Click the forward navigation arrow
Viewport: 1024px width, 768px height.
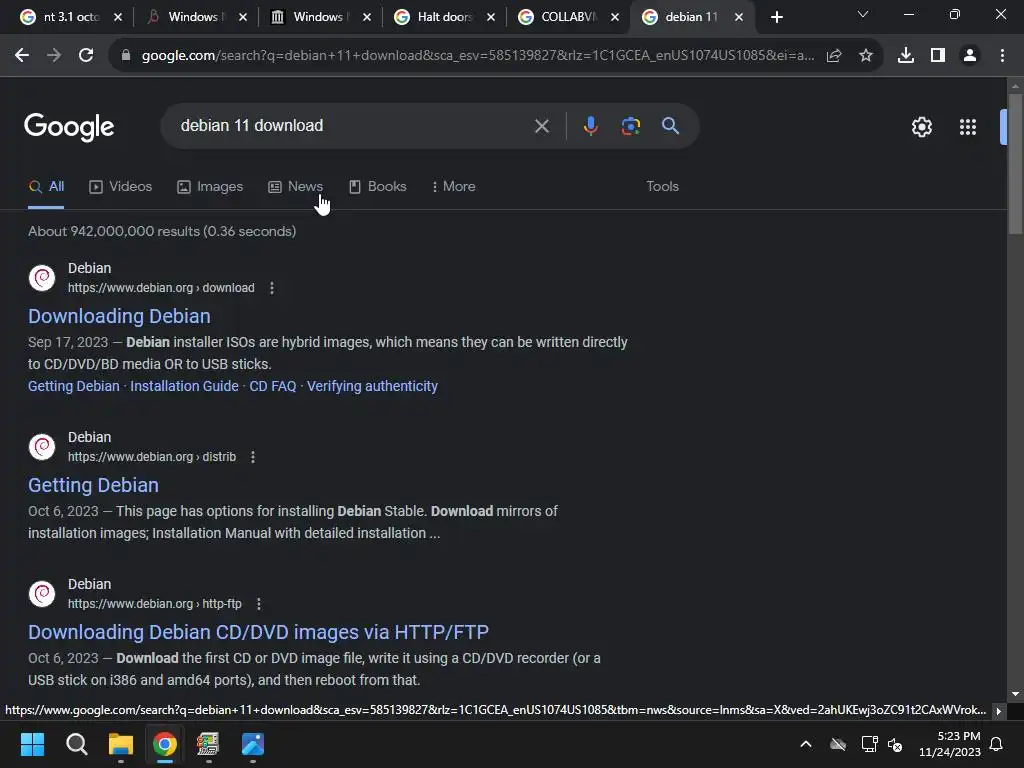click(x=54, y=56)
